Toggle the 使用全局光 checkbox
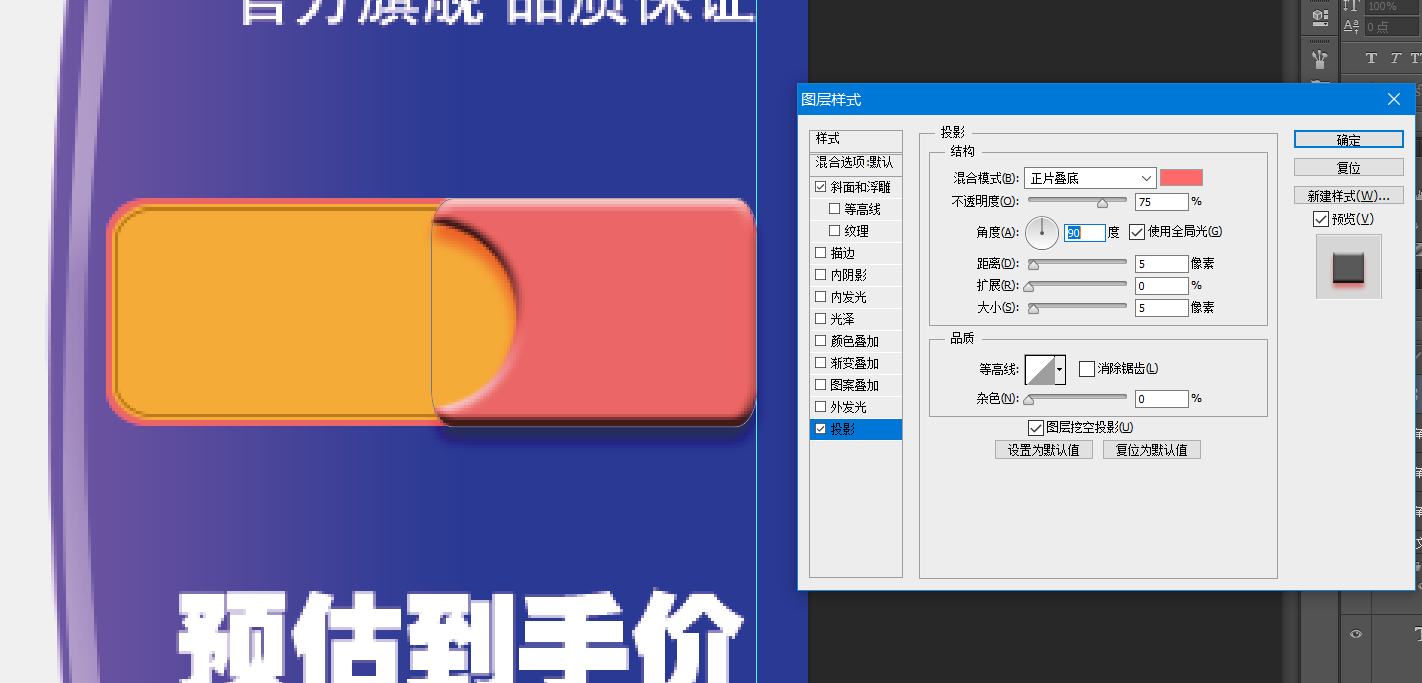The image size is (1422, 683). [x=1136, y=232]
